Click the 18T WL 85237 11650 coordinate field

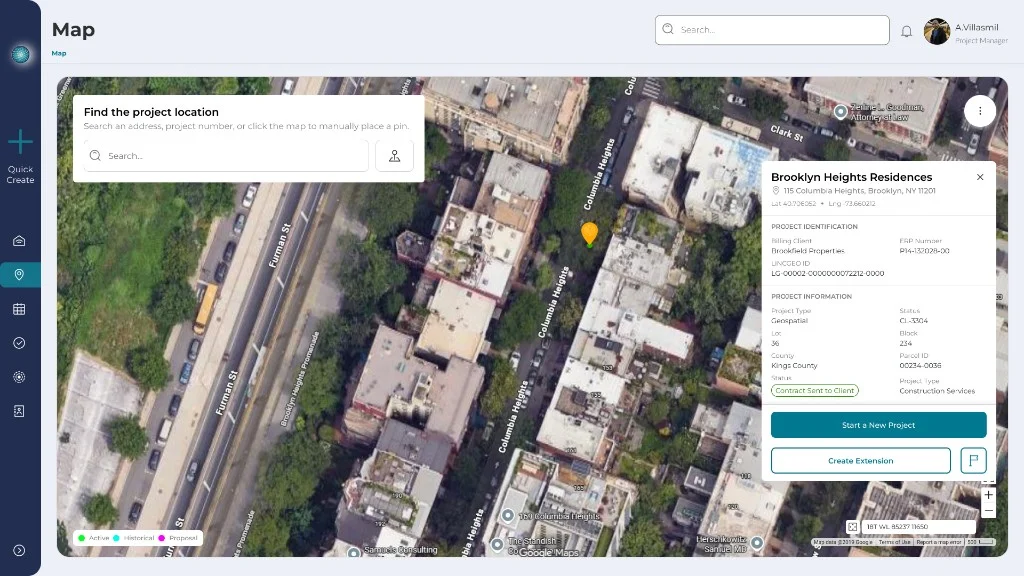tap(918, 526)
